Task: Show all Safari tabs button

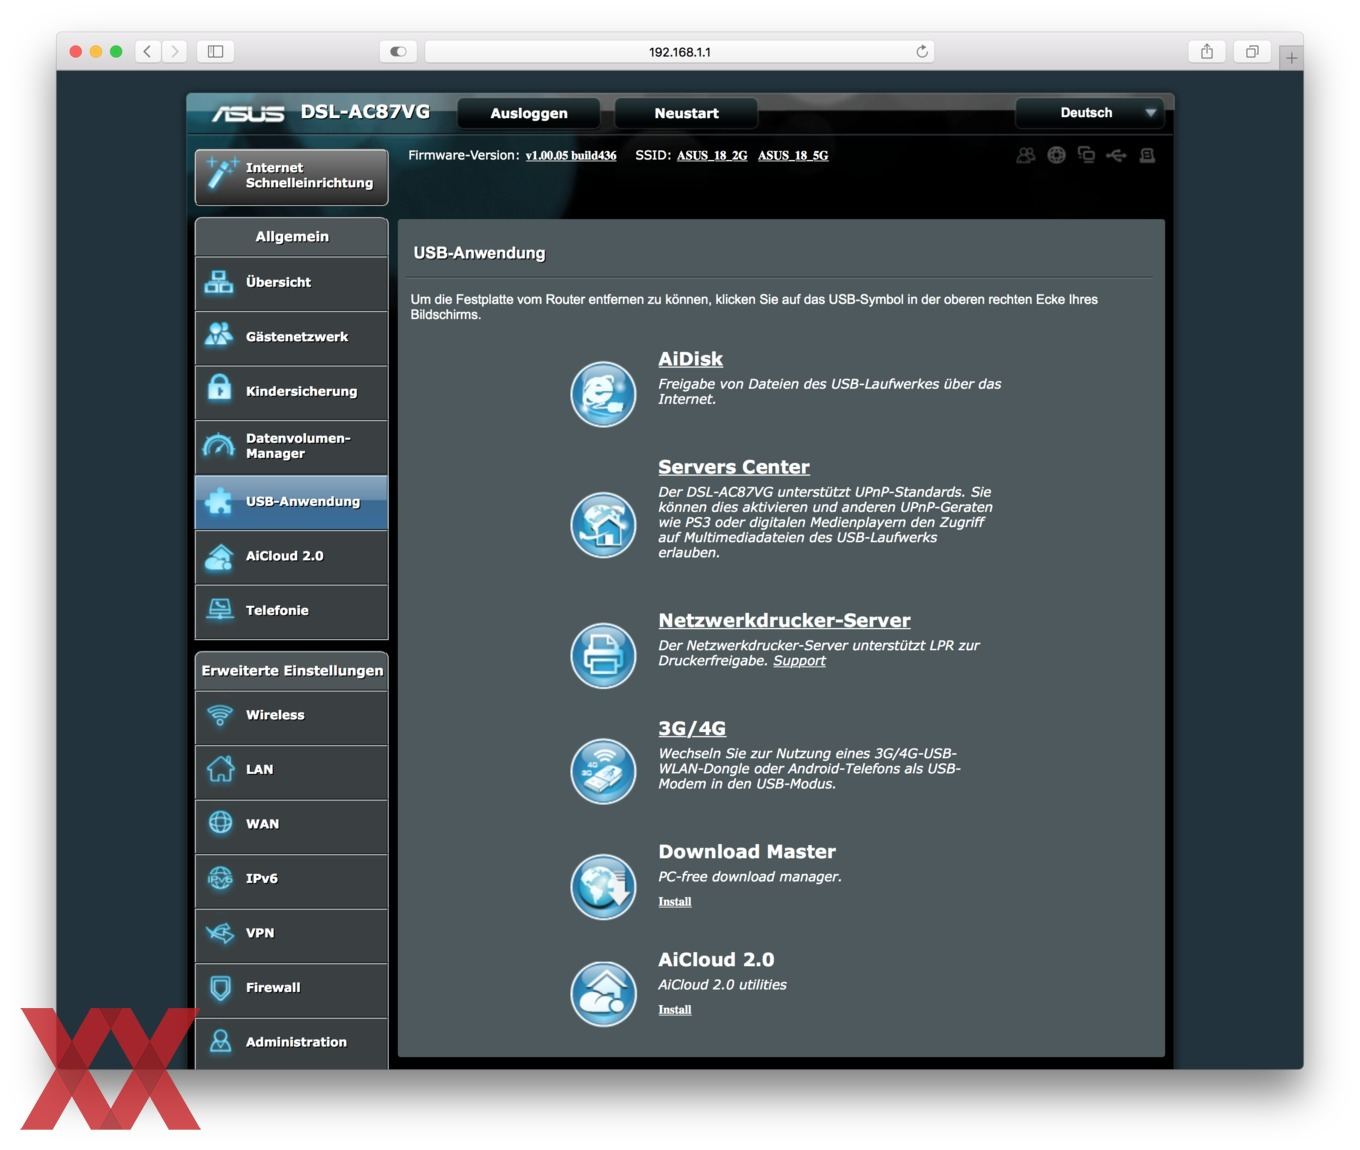Action: 1252,51
